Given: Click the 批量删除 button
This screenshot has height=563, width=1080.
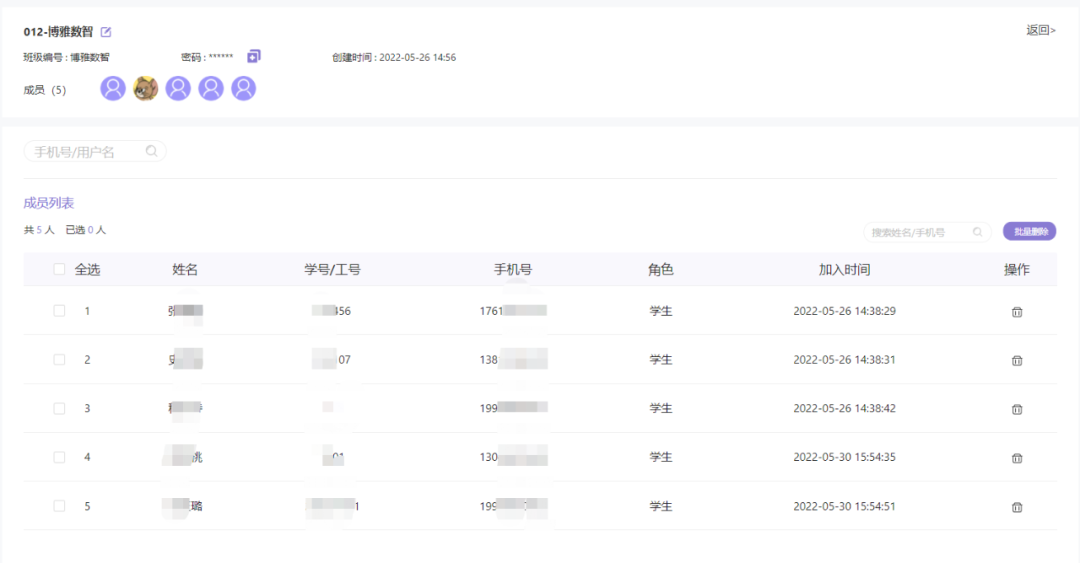Looking at the screenshot, I should point(1030,232).
